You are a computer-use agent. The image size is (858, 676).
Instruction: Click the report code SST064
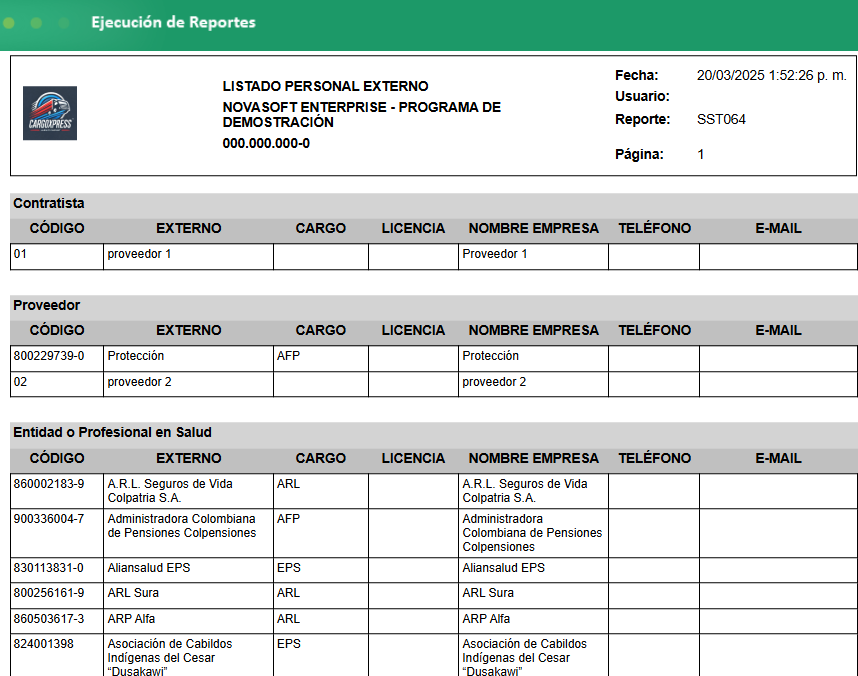pos(721,119)
